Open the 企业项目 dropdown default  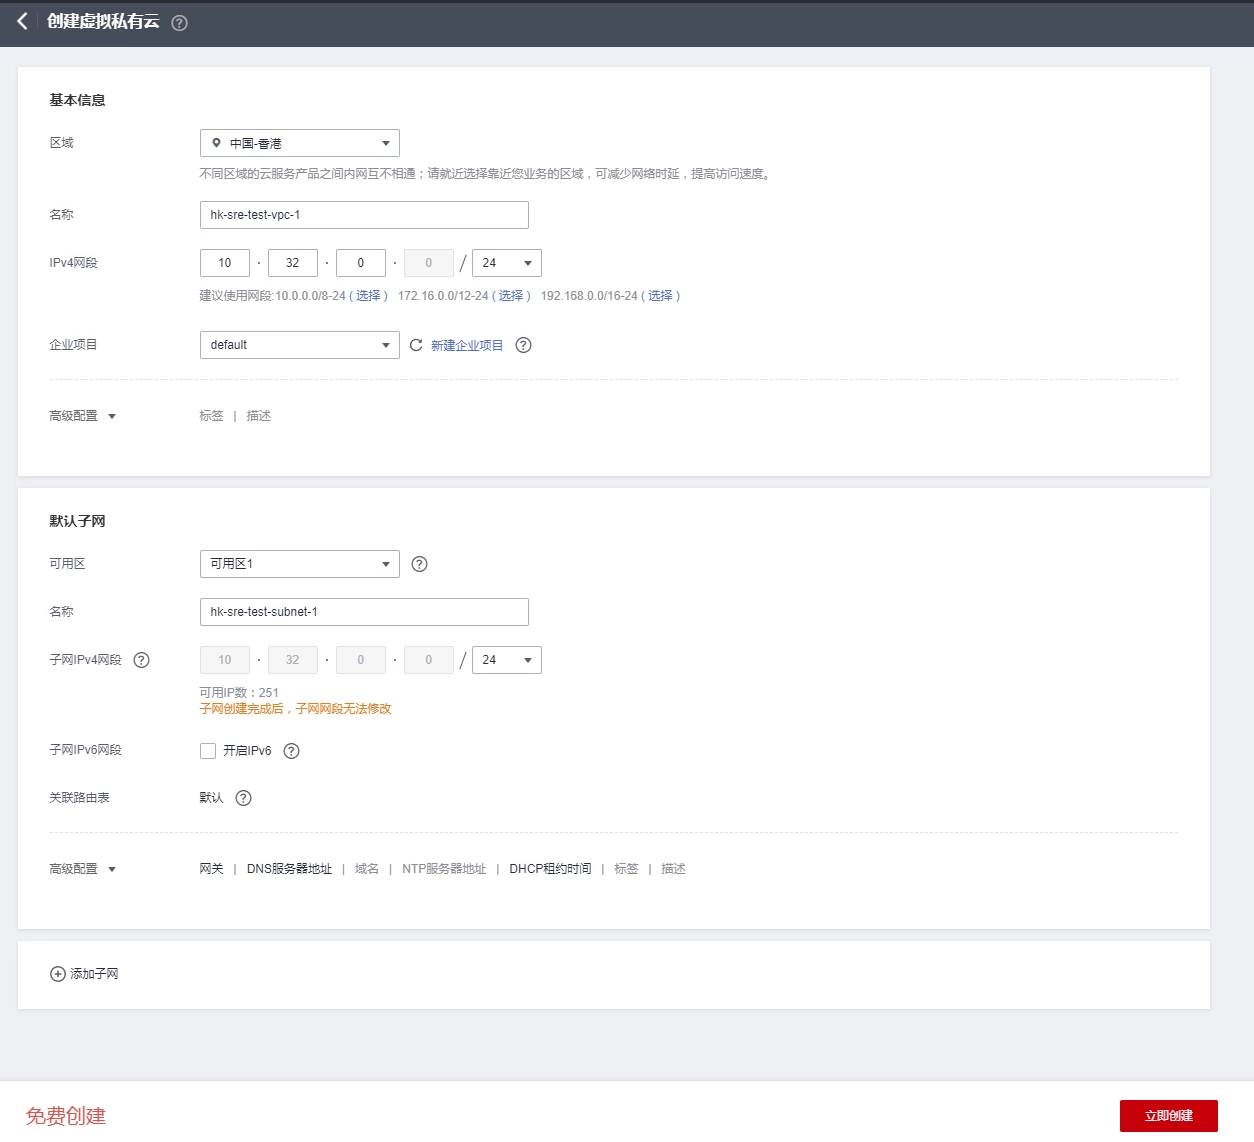(300, 345)
